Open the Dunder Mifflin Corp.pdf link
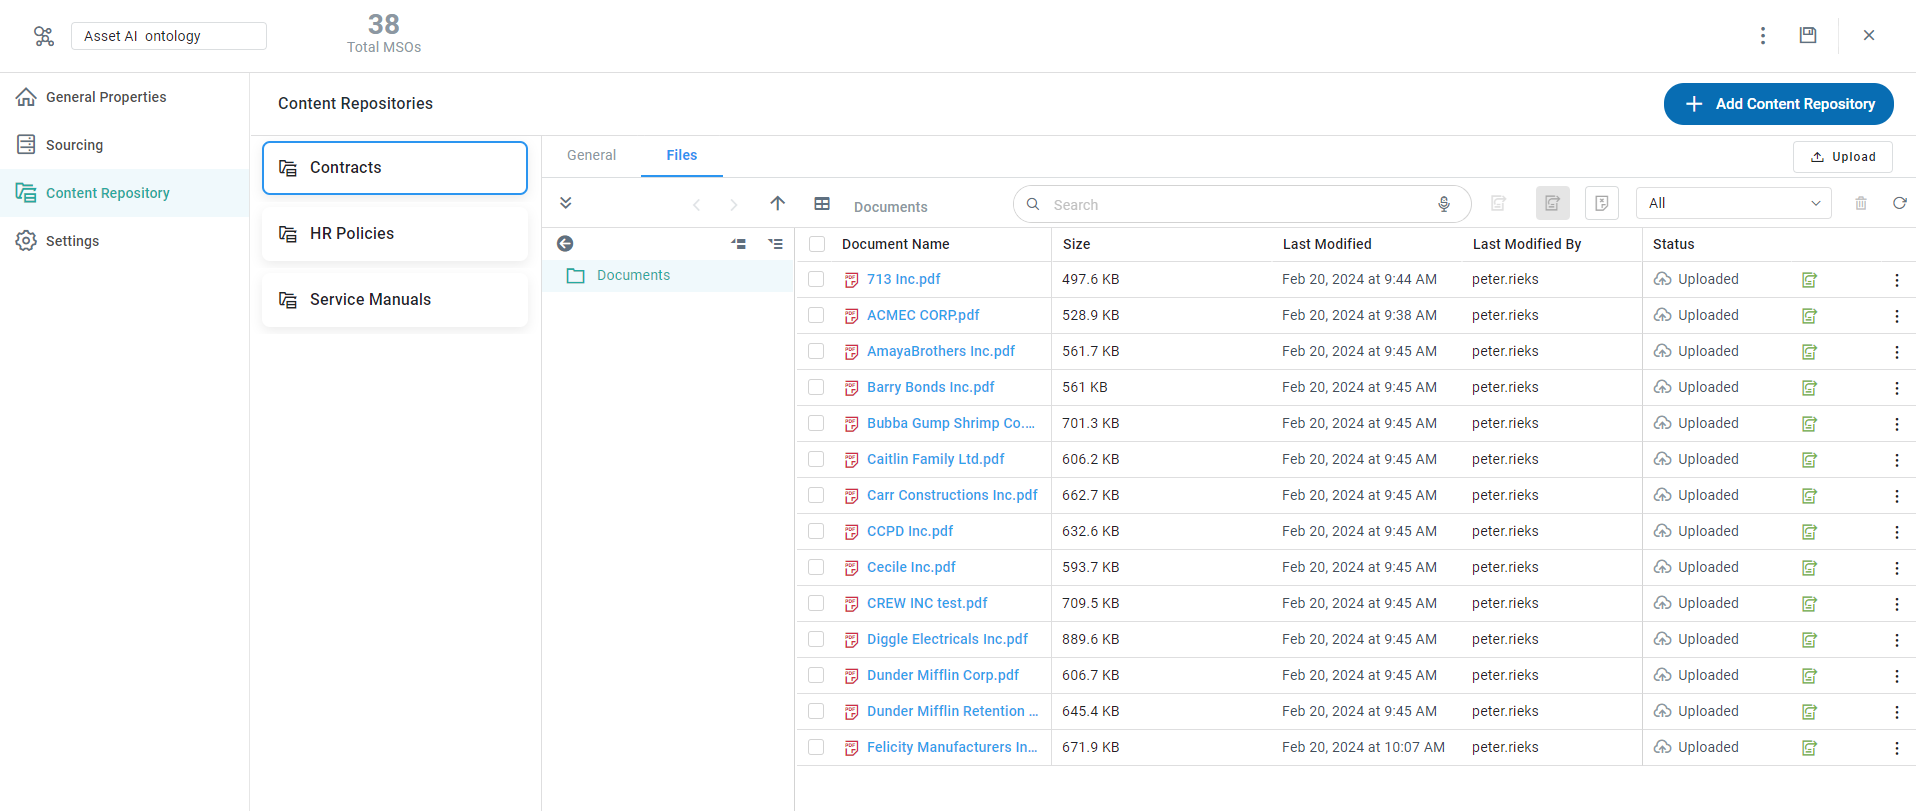 [942, 675]
